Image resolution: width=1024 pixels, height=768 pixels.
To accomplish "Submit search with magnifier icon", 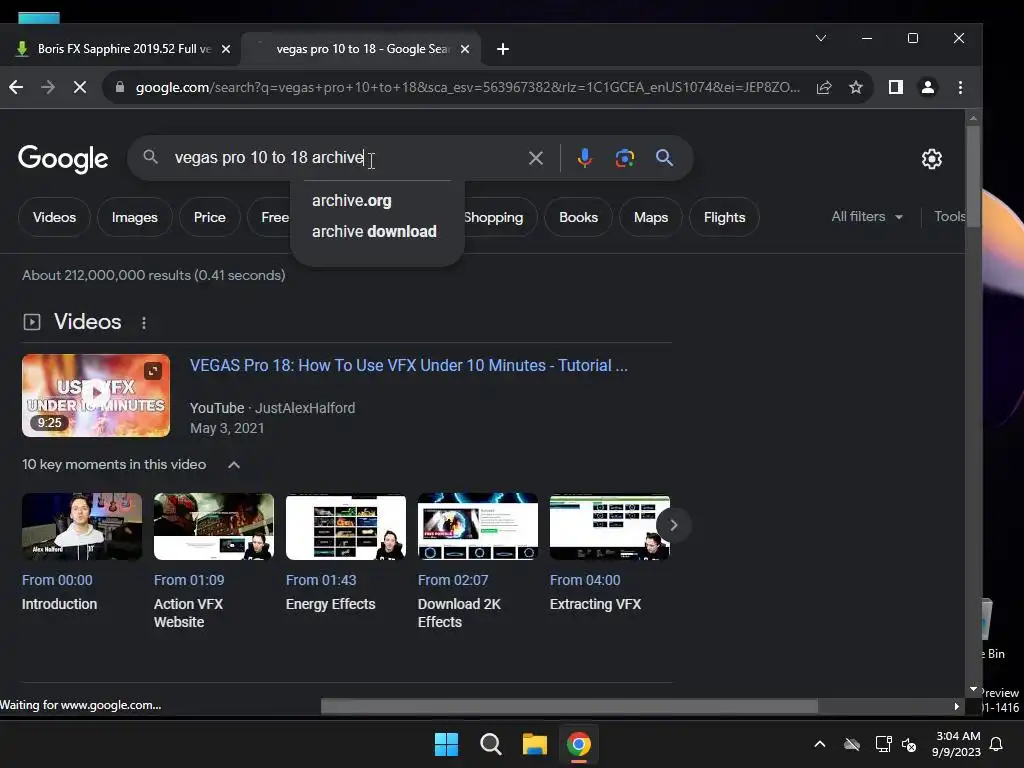I will [664, 157].
